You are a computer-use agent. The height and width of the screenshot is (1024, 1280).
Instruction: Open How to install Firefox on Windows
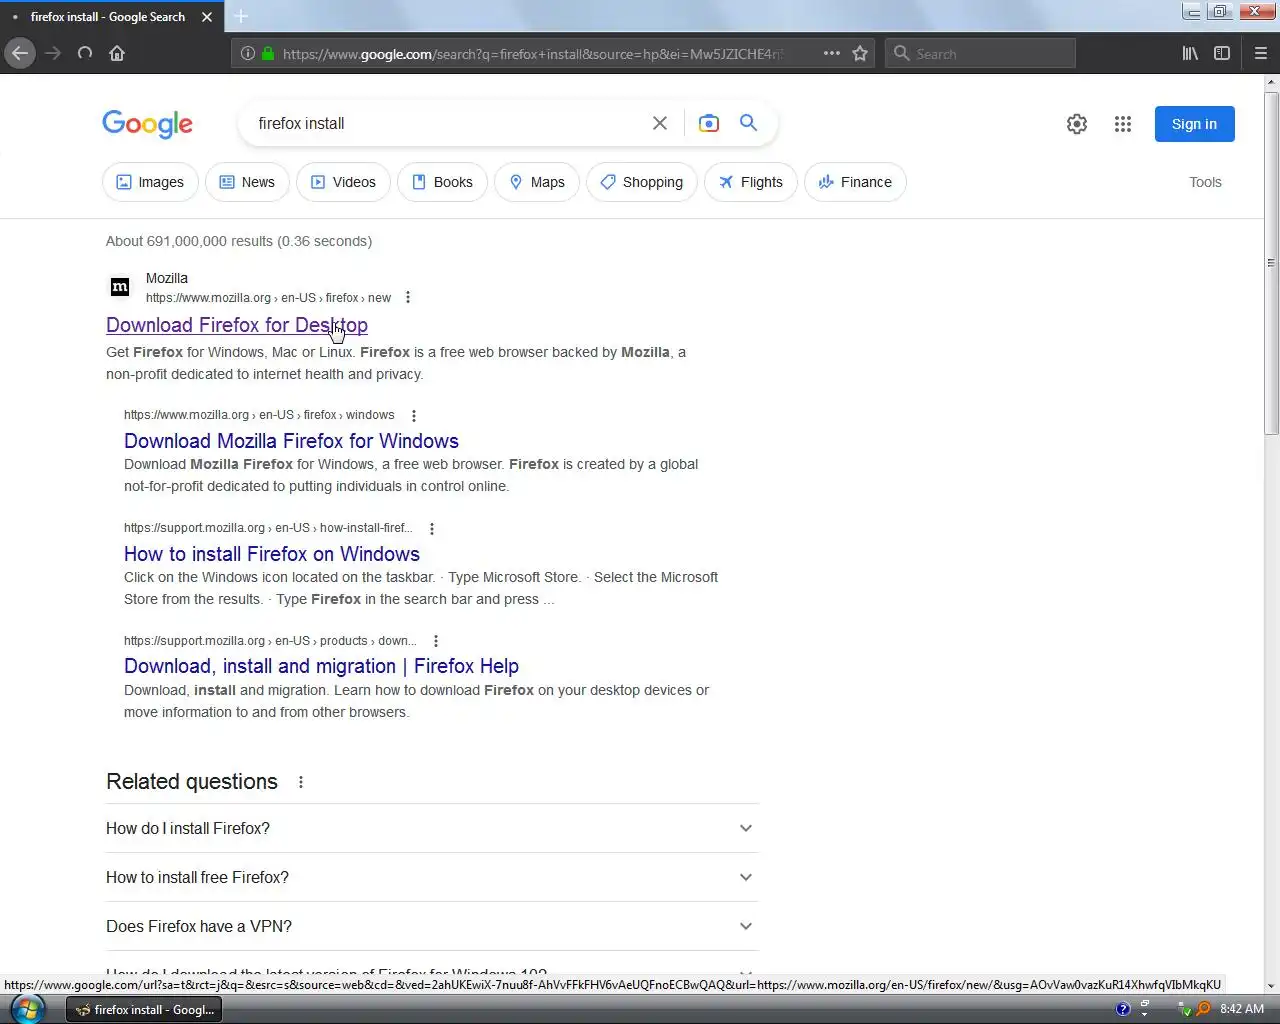pos(272,554)
